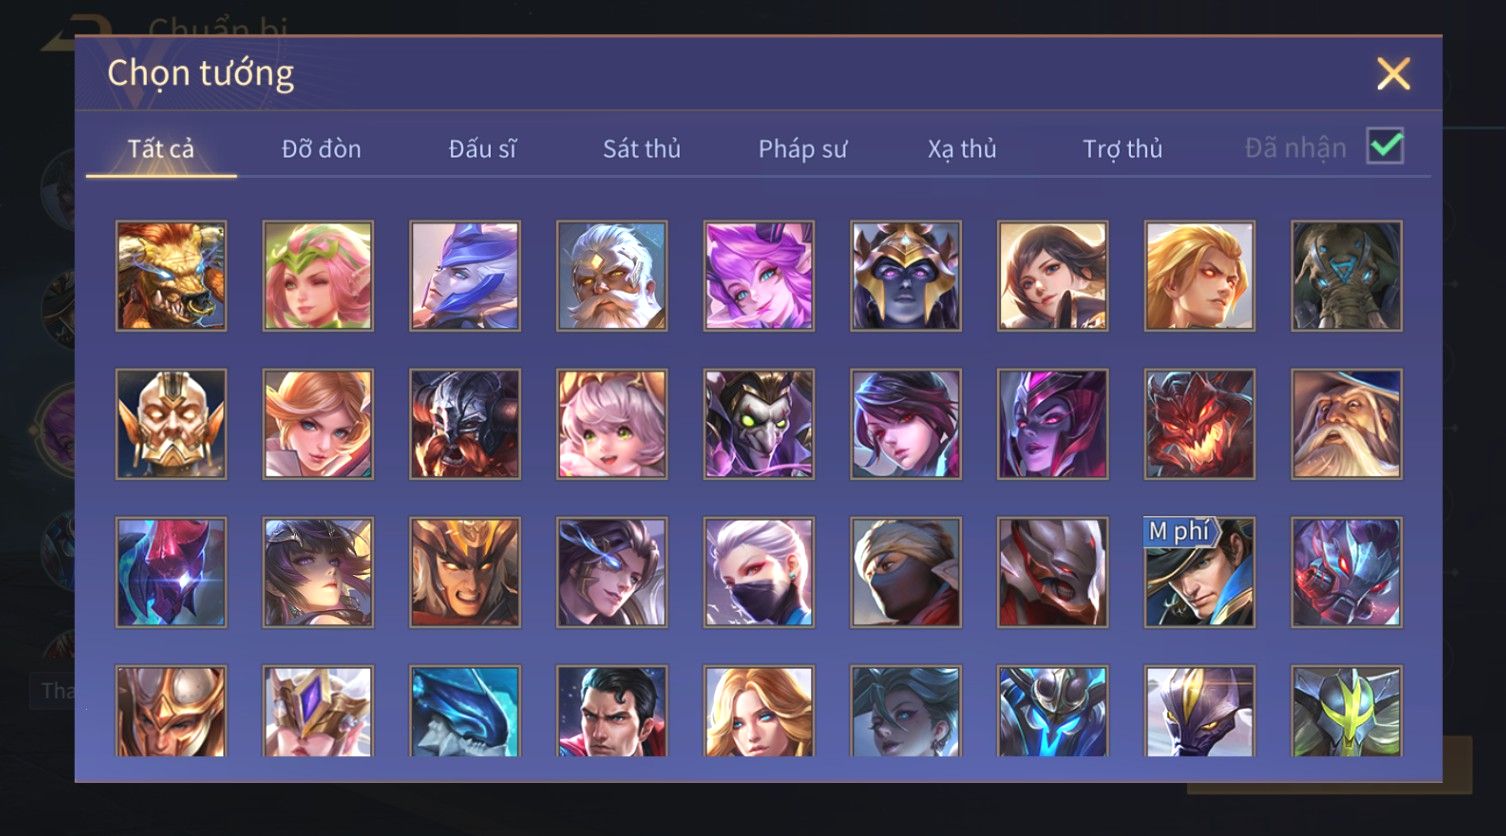Pick the red fire demon hero portrait

[1200, 424]
